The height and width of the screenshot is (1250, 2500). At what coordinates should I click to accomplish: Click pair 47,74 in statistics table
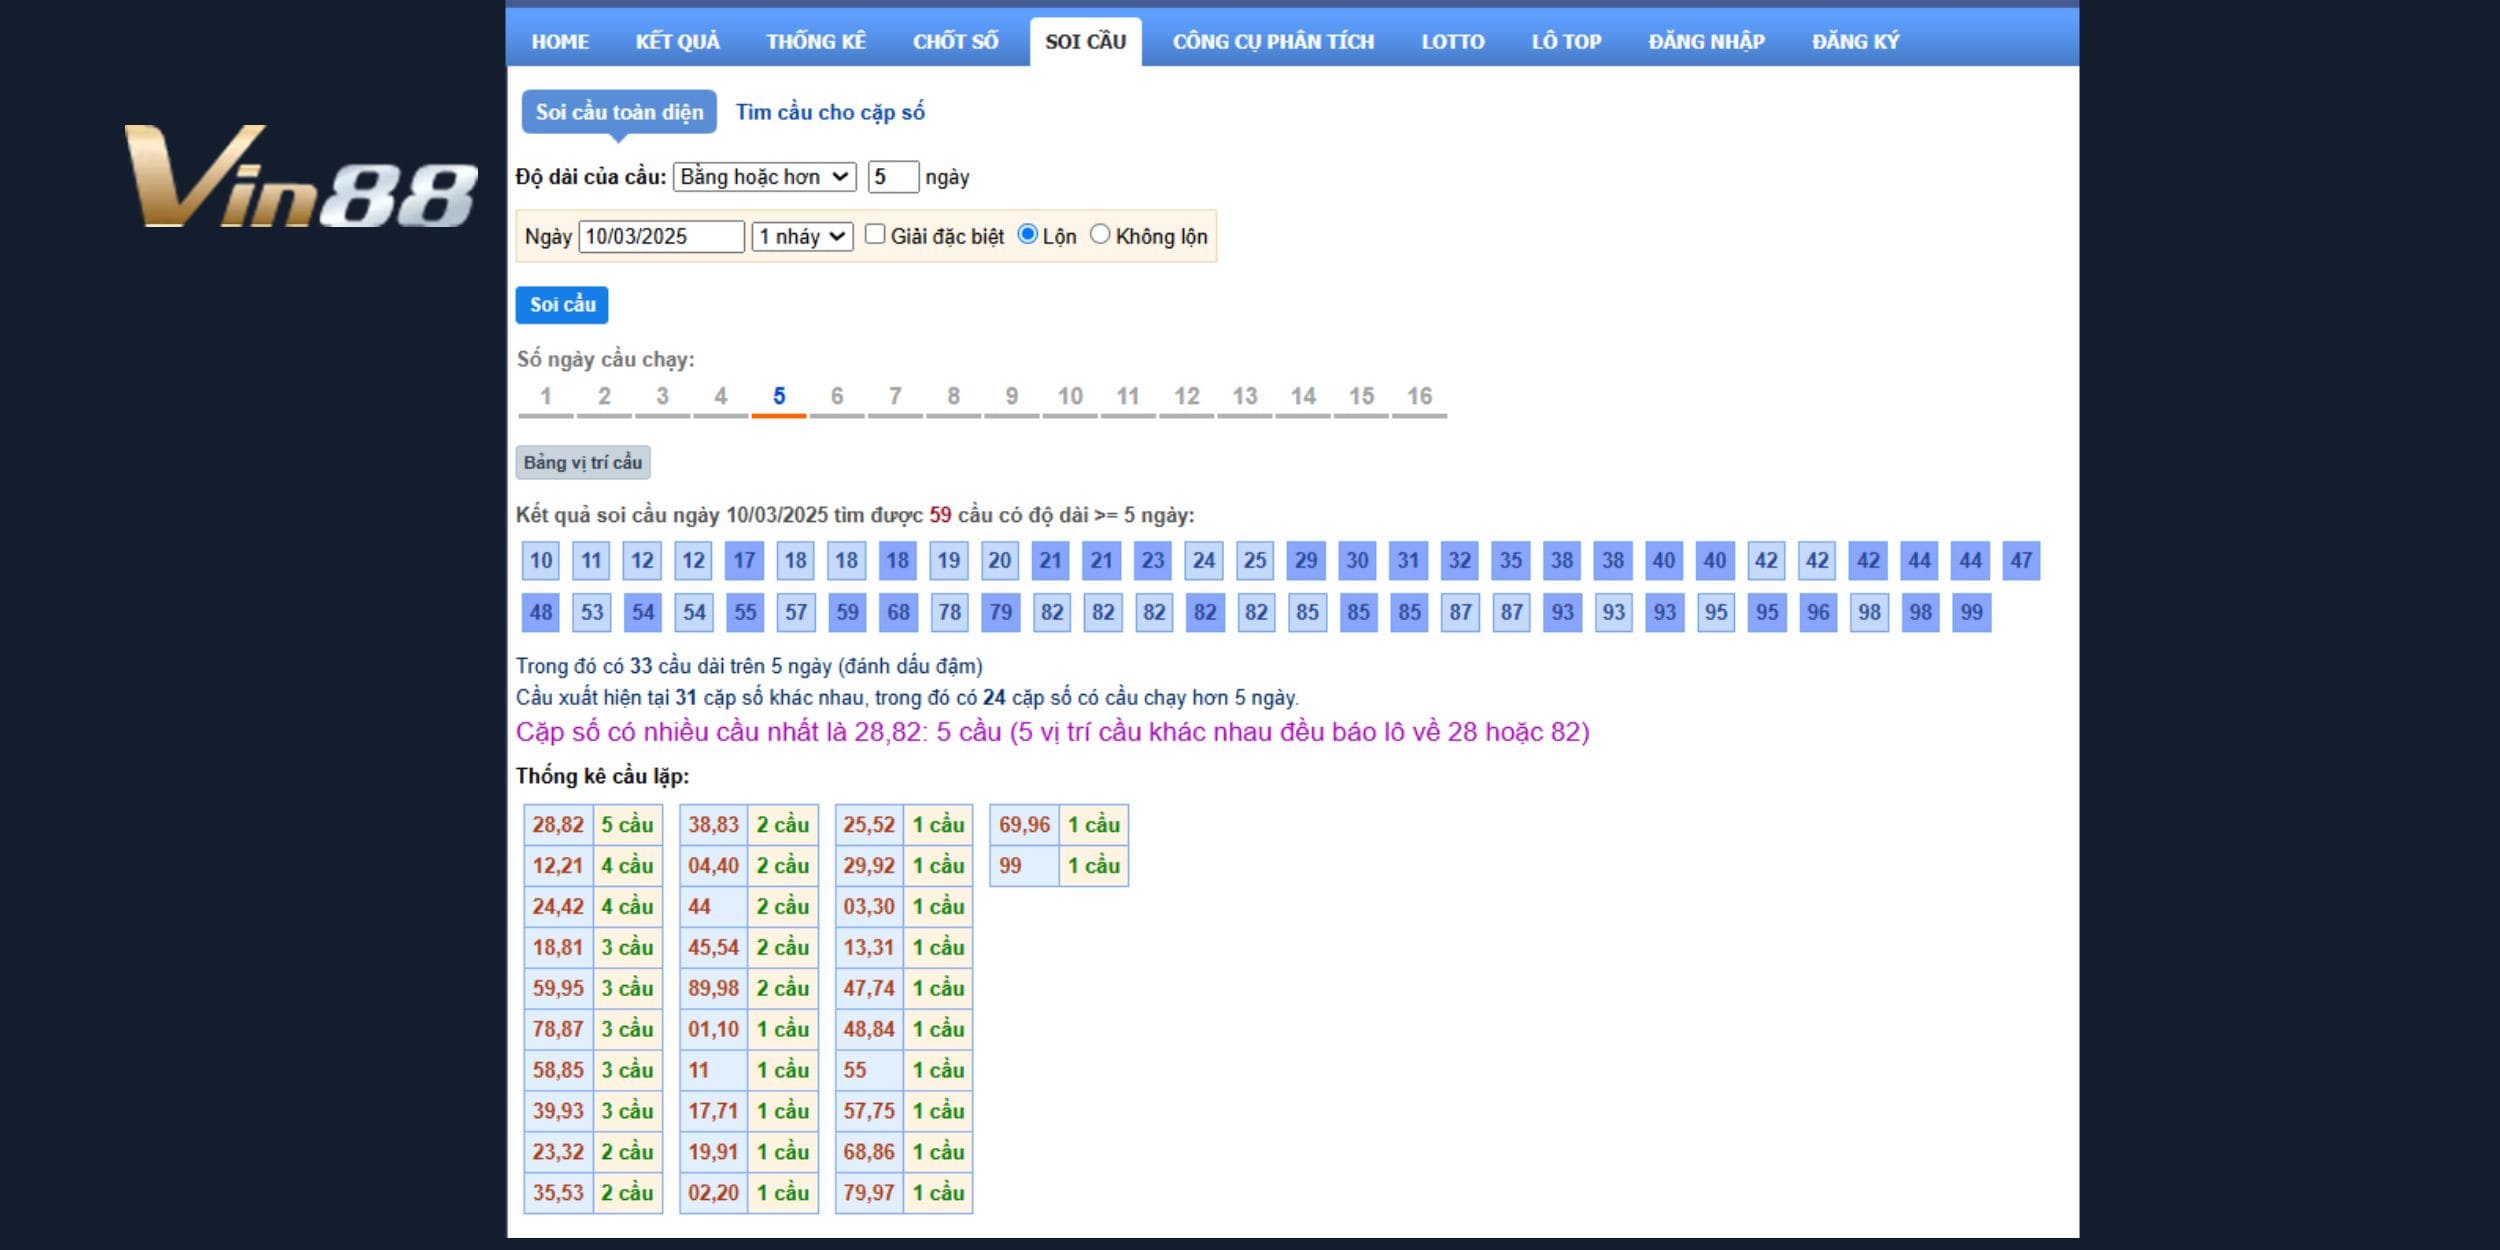[869, 989]
